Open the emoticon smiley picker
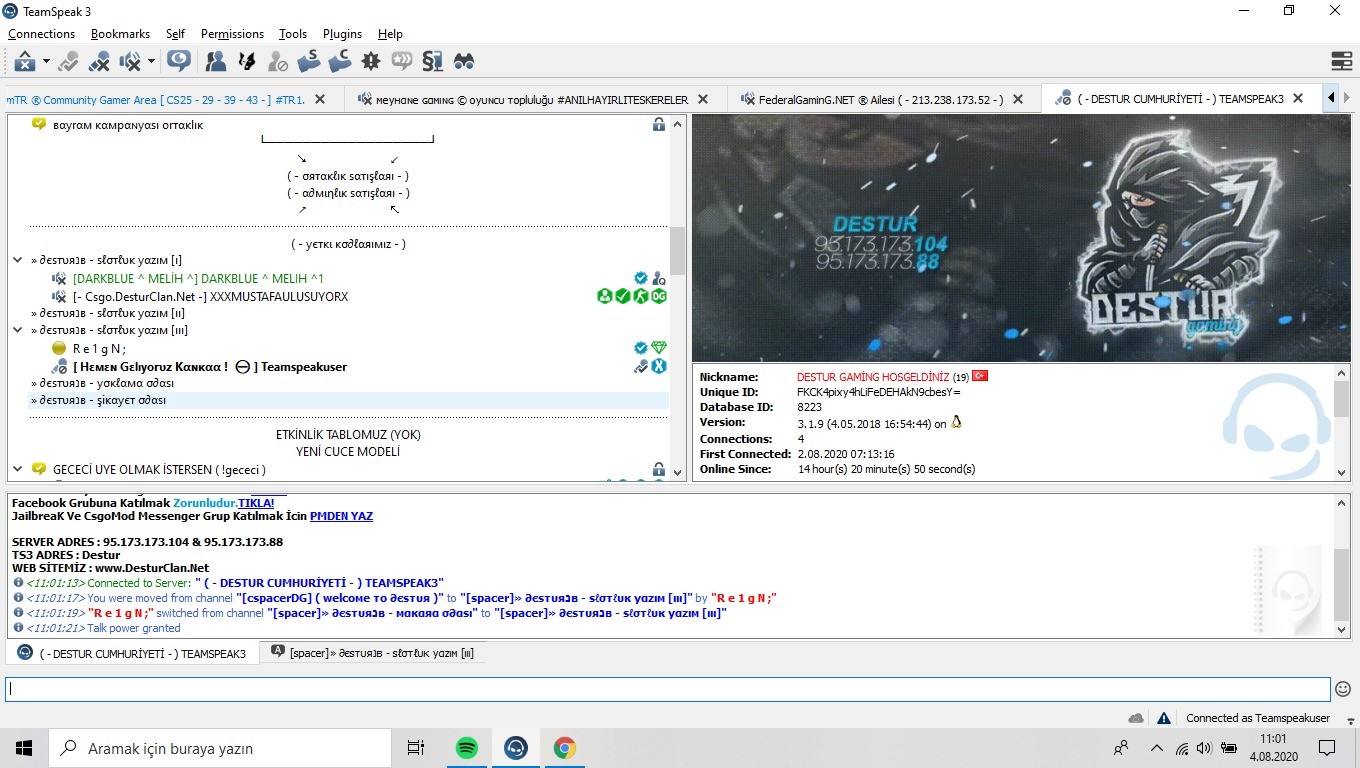Image resolution: width=1360 pixels, height=768 pixels. [x=1343, y=689]
